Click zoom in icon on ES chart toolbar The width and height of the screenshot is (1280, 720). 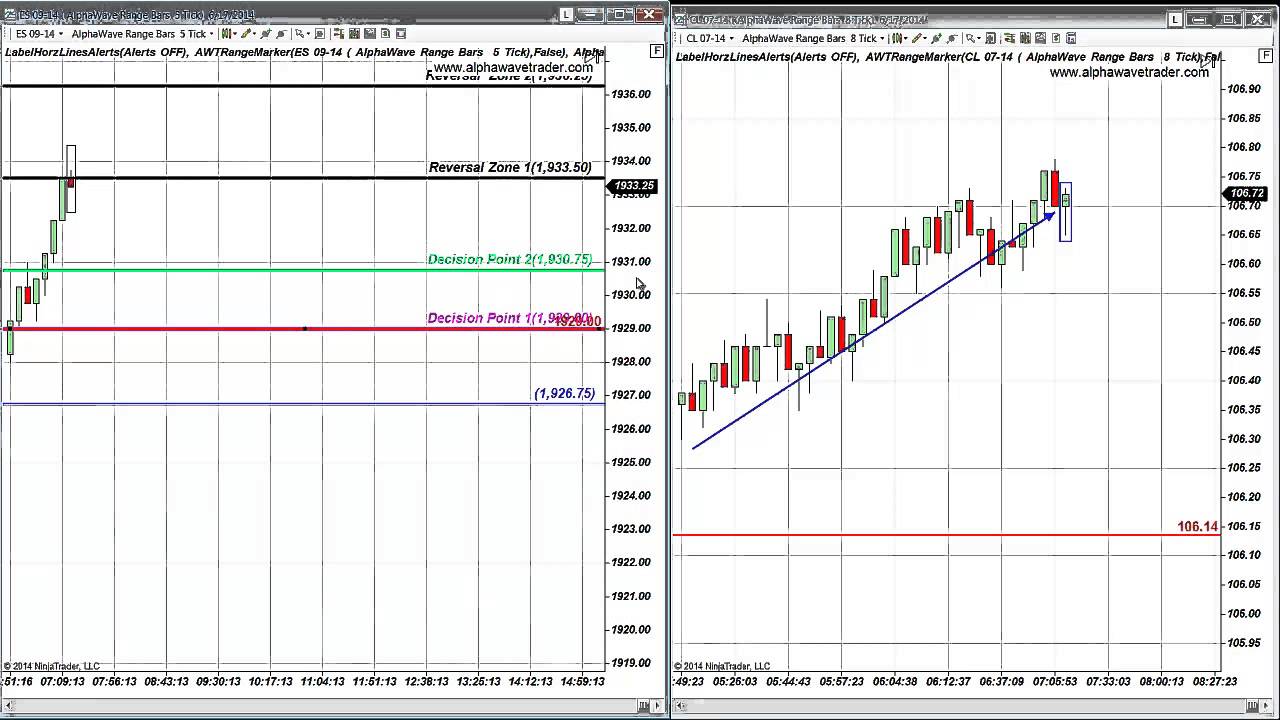tap(266, 34)
